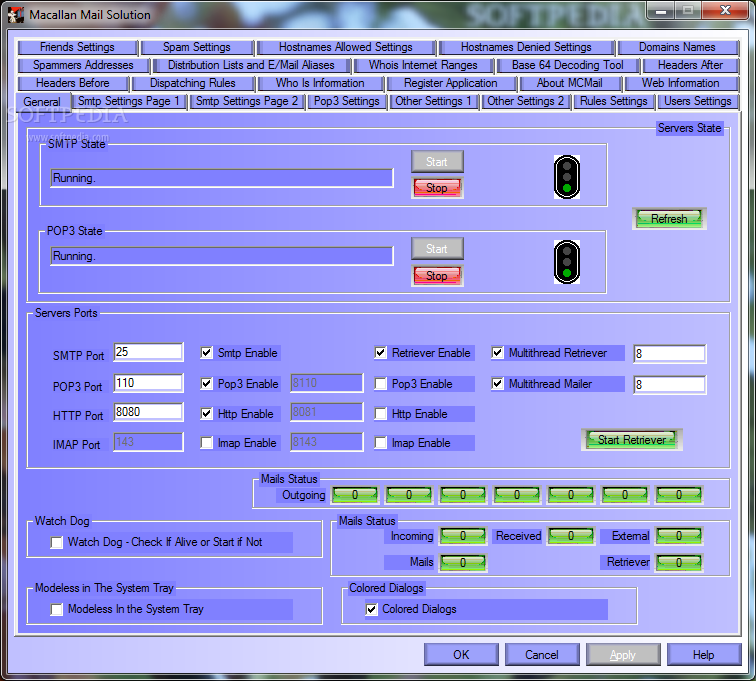Stop the POP3 server
Viewport: 756px width, 681px height.
point(437,276)
